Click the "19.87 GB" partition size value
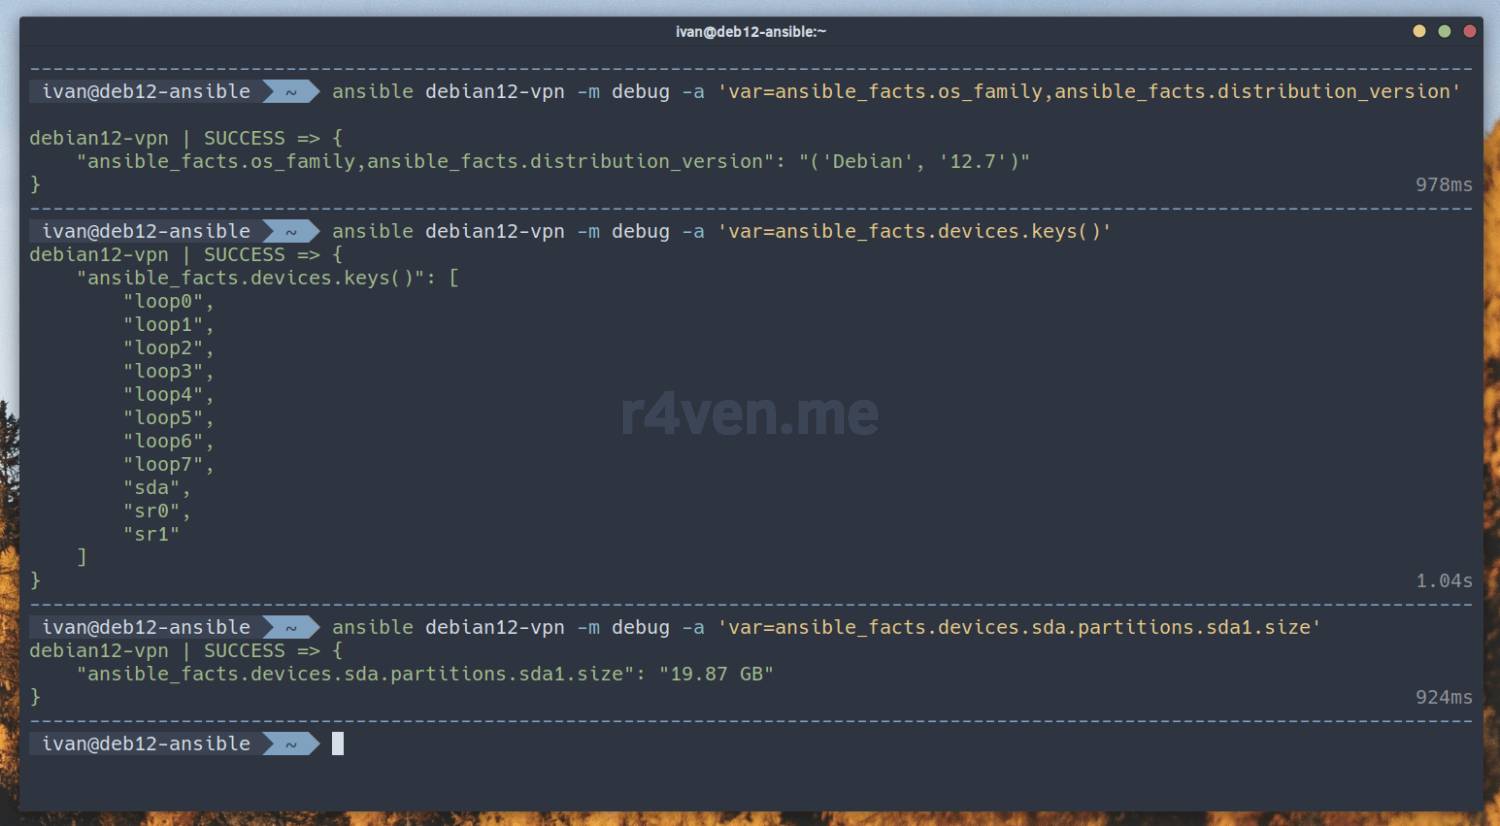The image size is (1500, 826). point(716,674)
